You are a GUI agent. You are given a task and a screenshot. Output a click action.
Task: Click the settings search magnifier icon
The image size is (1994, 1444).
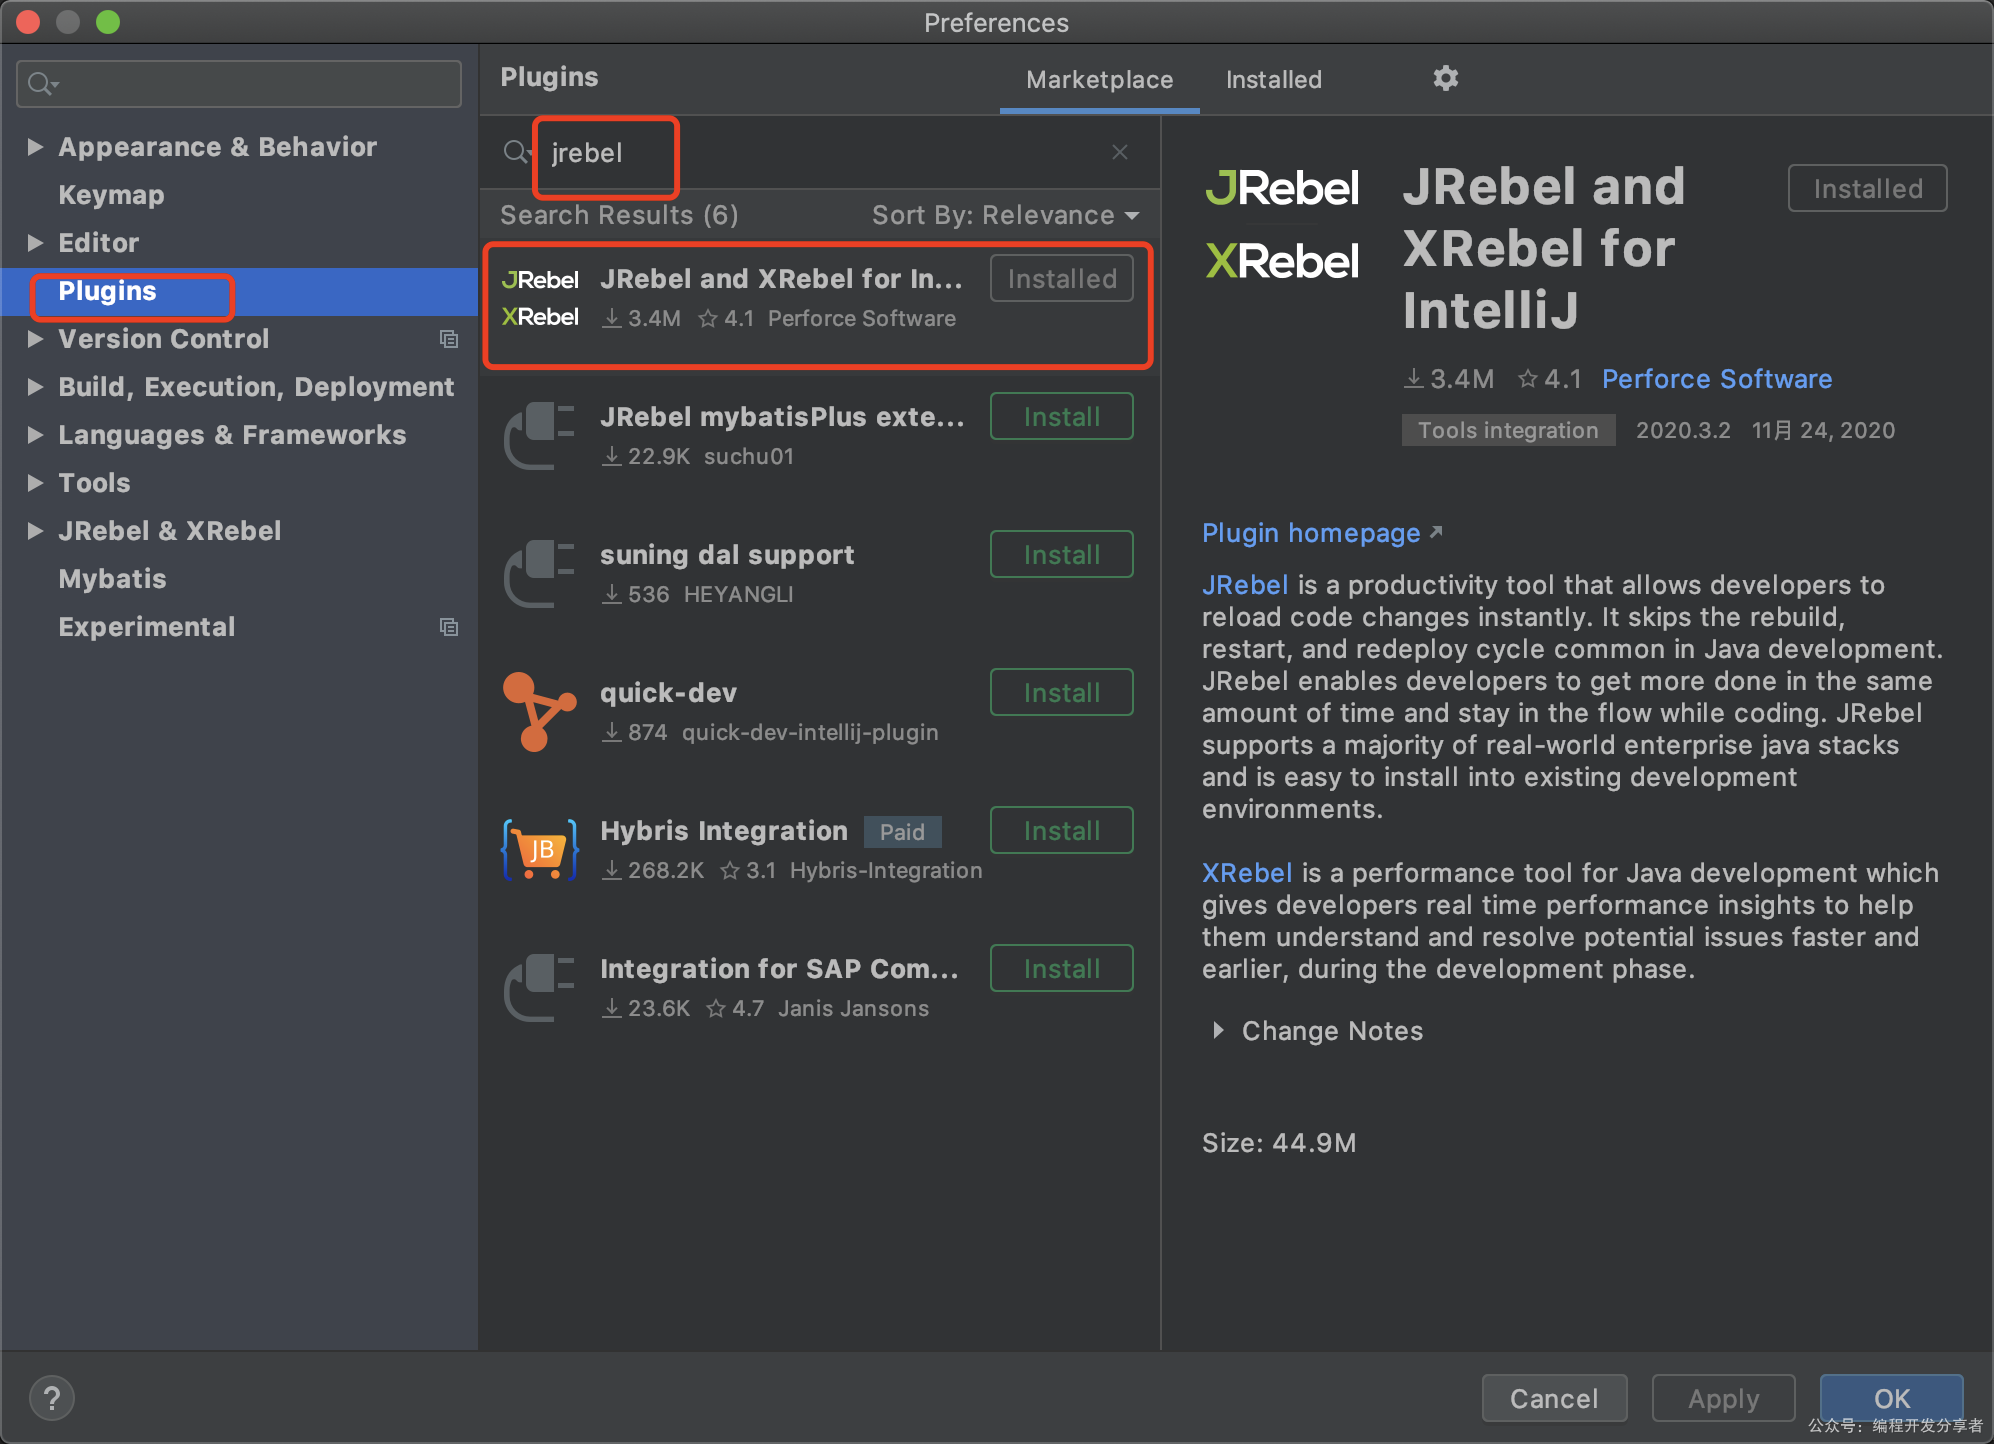tap(42, 84)
